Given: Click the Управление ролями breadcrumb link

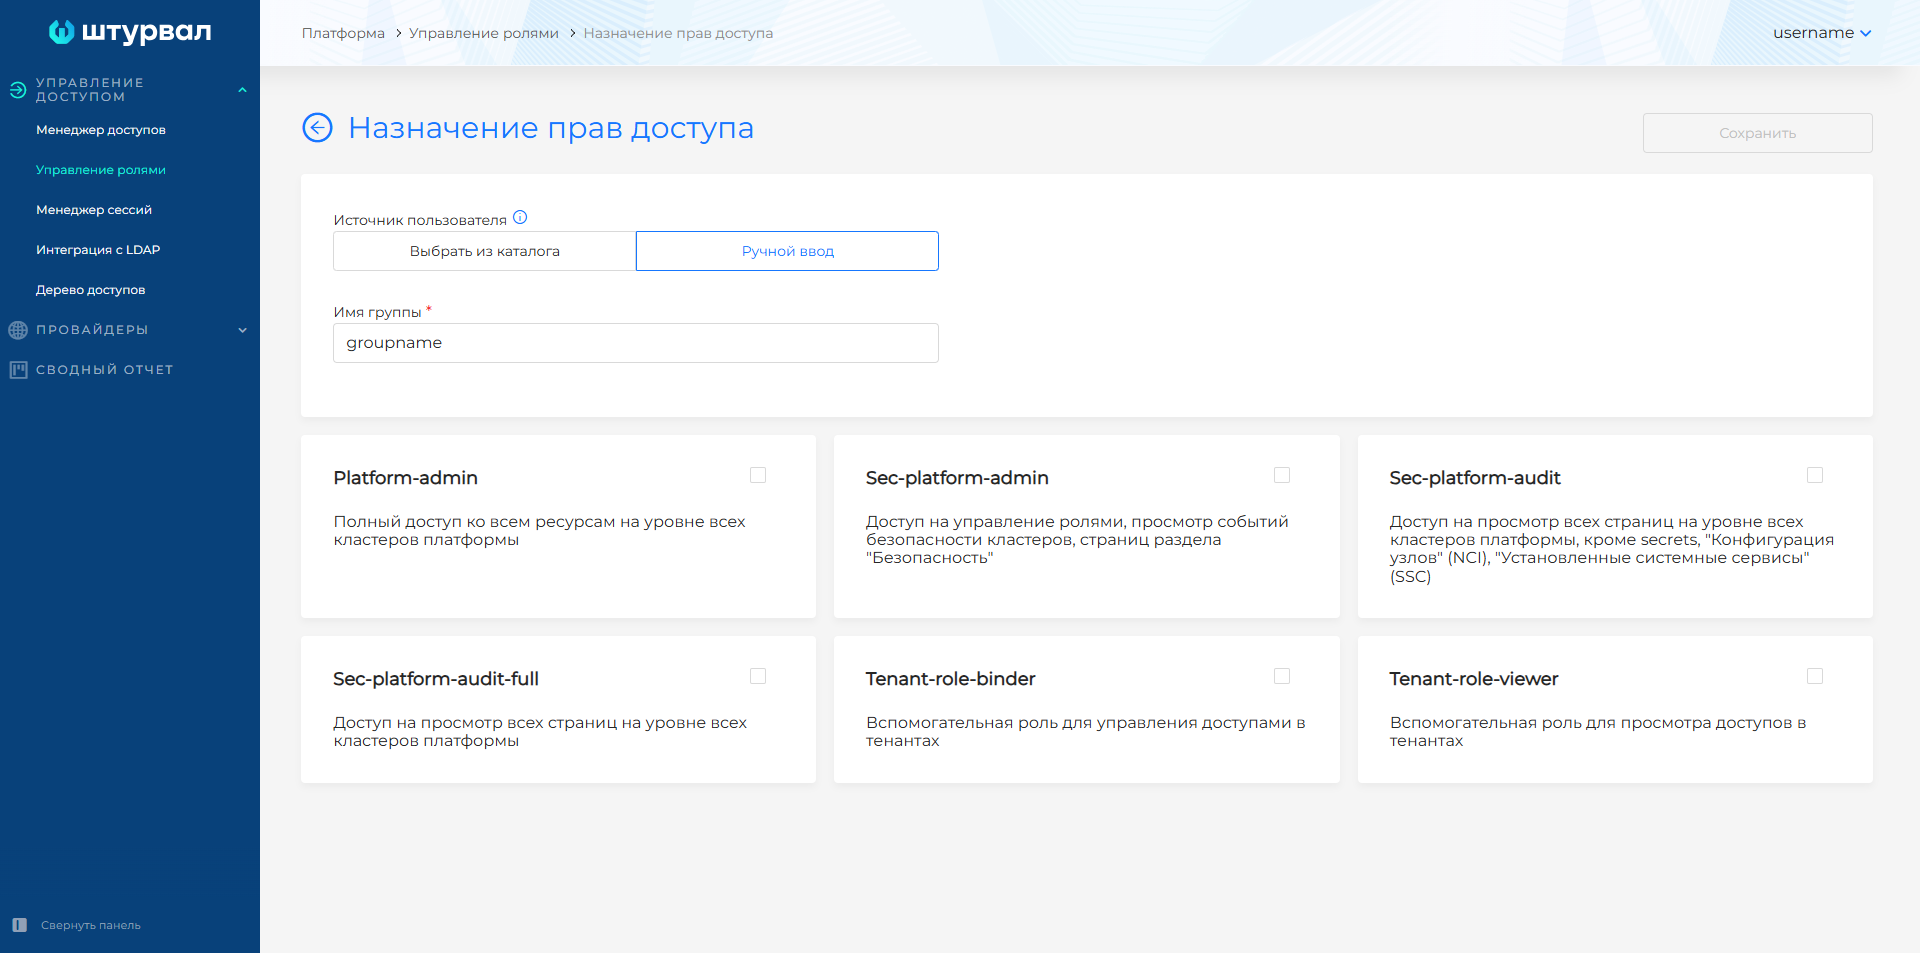Looking at the screenshot, I should click(x=484, y=32).
